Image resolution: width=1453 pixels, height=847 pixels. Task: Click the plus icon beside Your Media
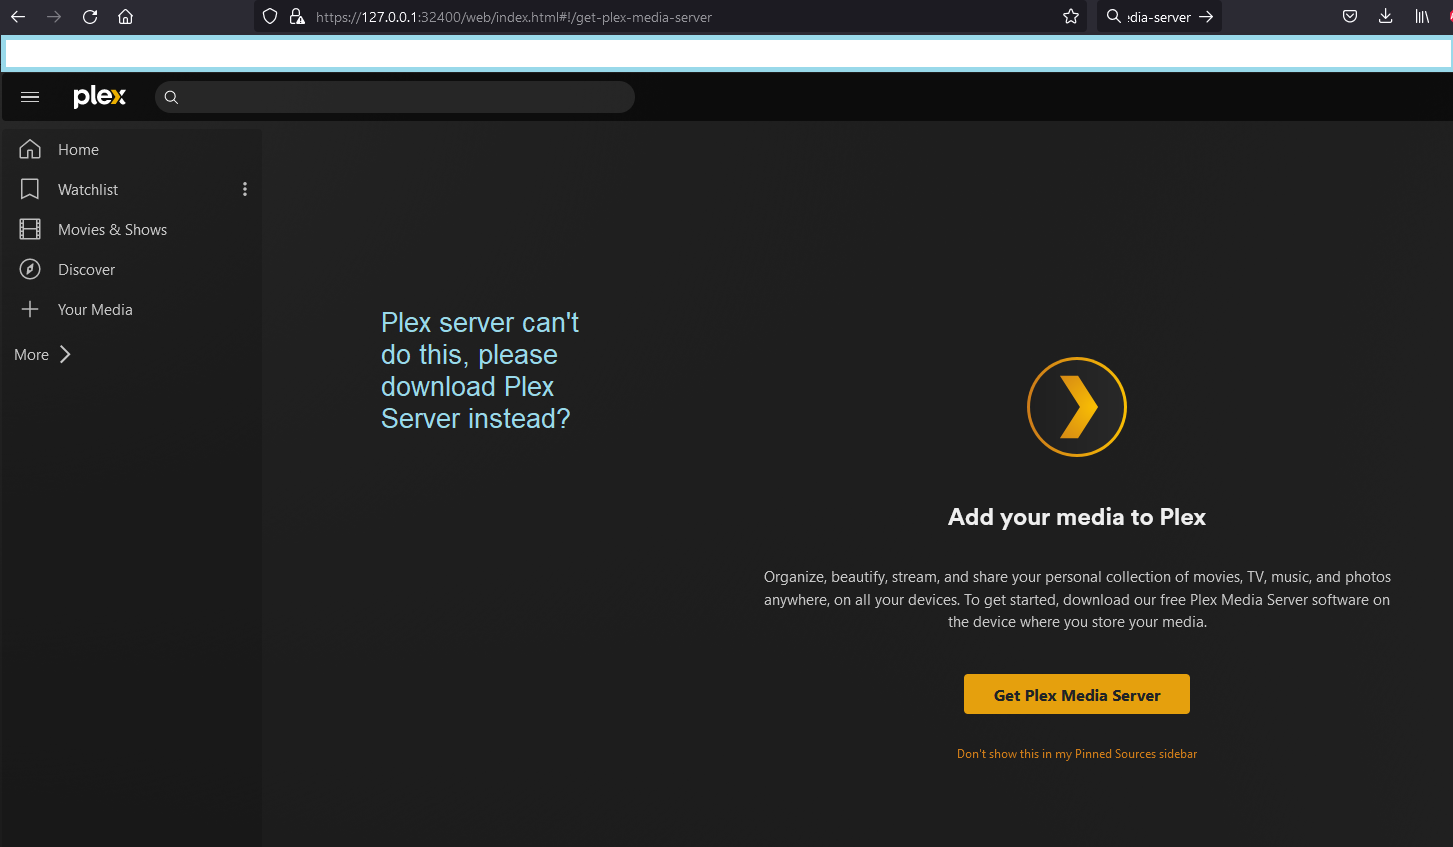[x=30, y=309]
